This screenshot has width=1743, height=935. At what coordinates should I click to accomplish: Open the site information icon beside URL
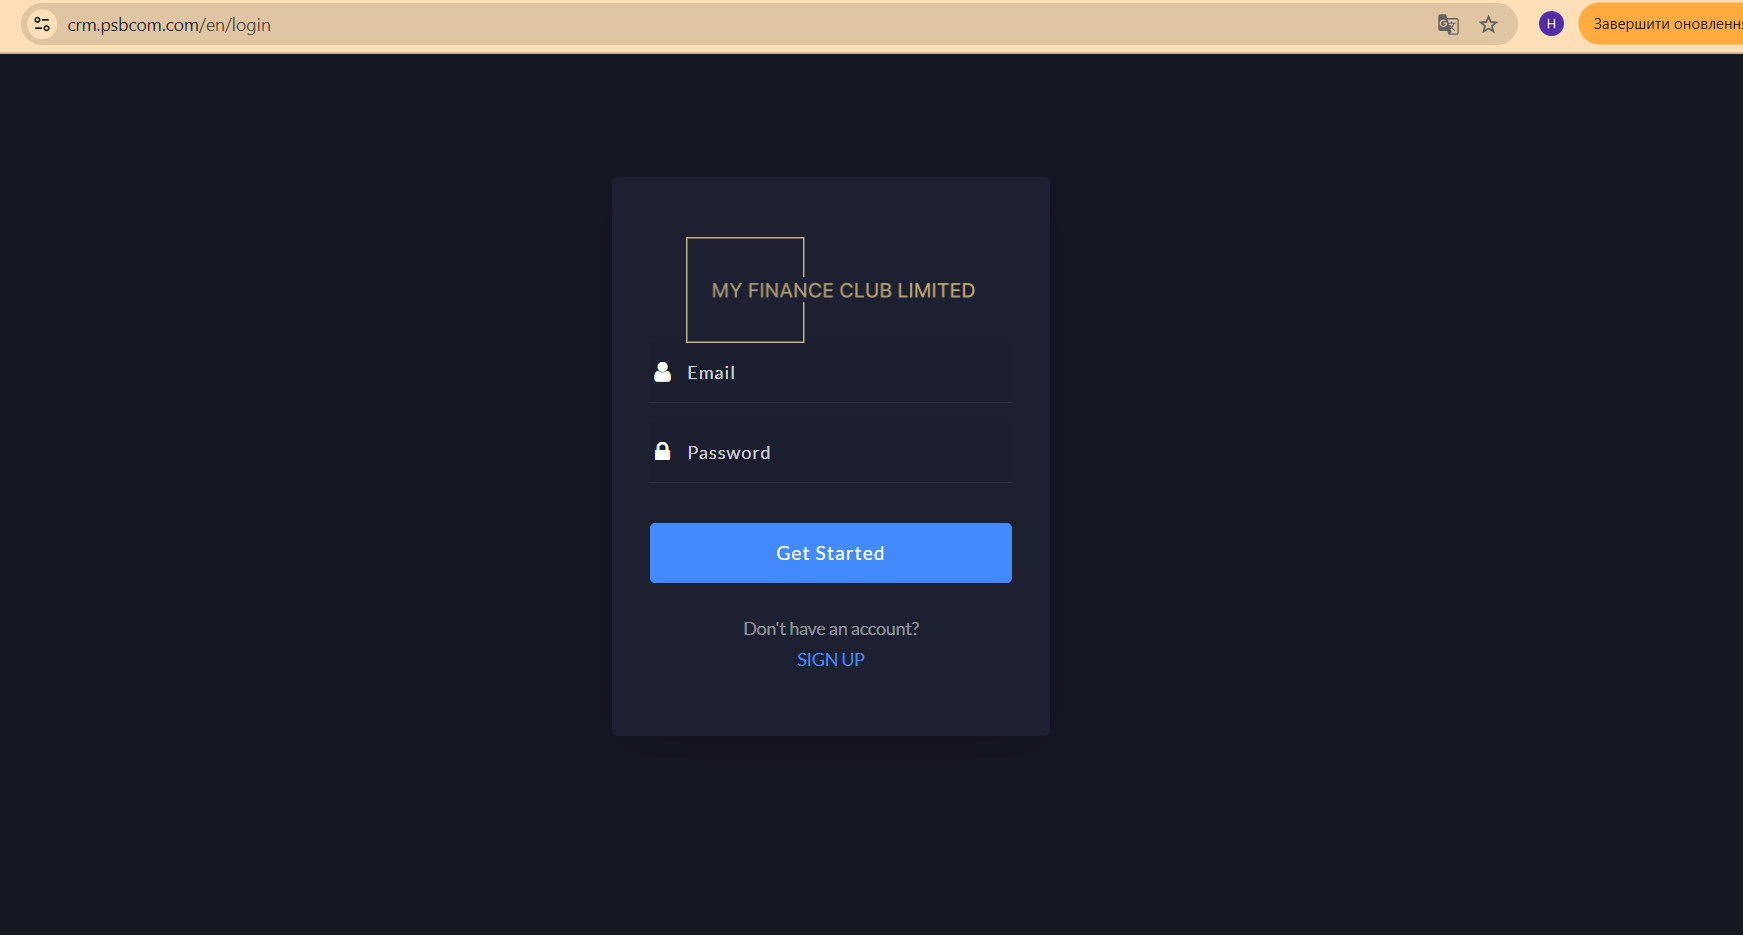42,24
